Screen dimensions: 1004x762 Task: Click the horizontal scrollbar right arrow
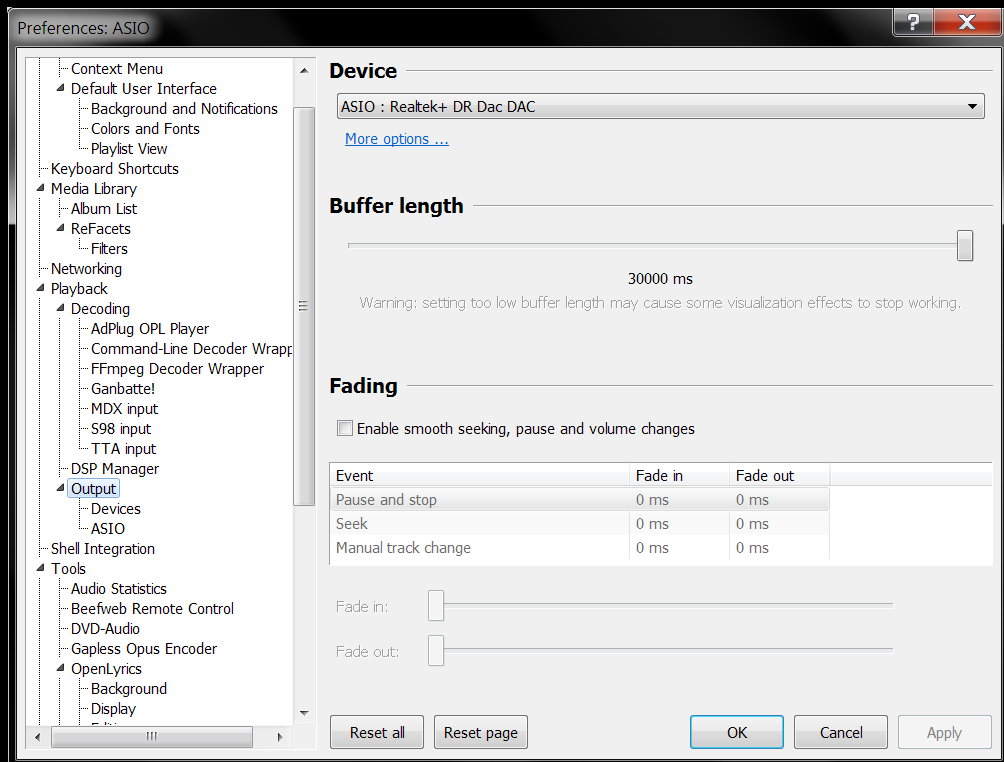(x=285, y=737)
